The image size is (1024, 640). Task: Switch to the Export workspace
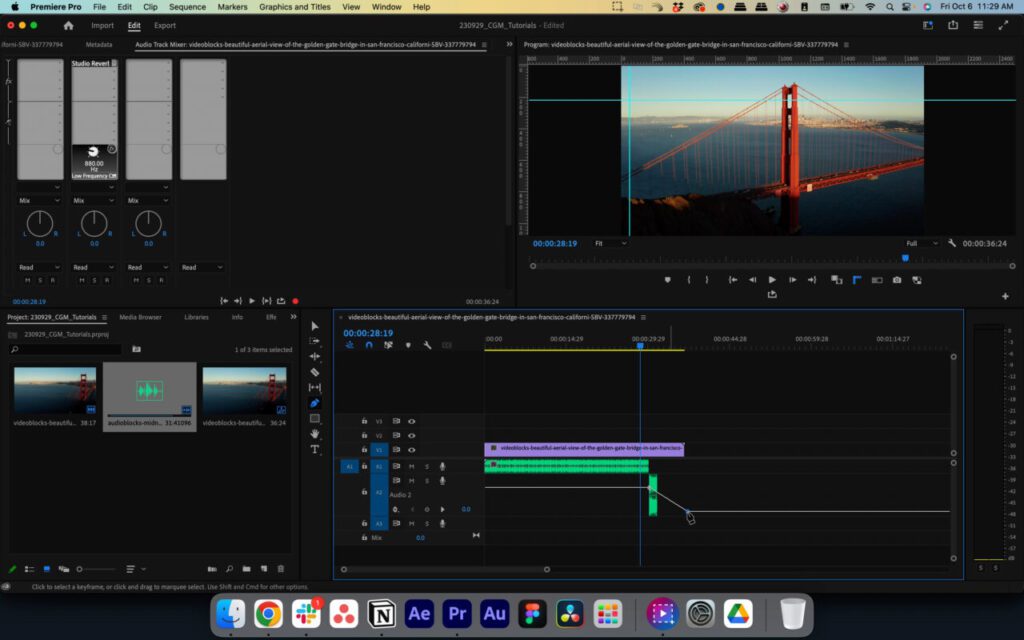click(x=165, y=25)
